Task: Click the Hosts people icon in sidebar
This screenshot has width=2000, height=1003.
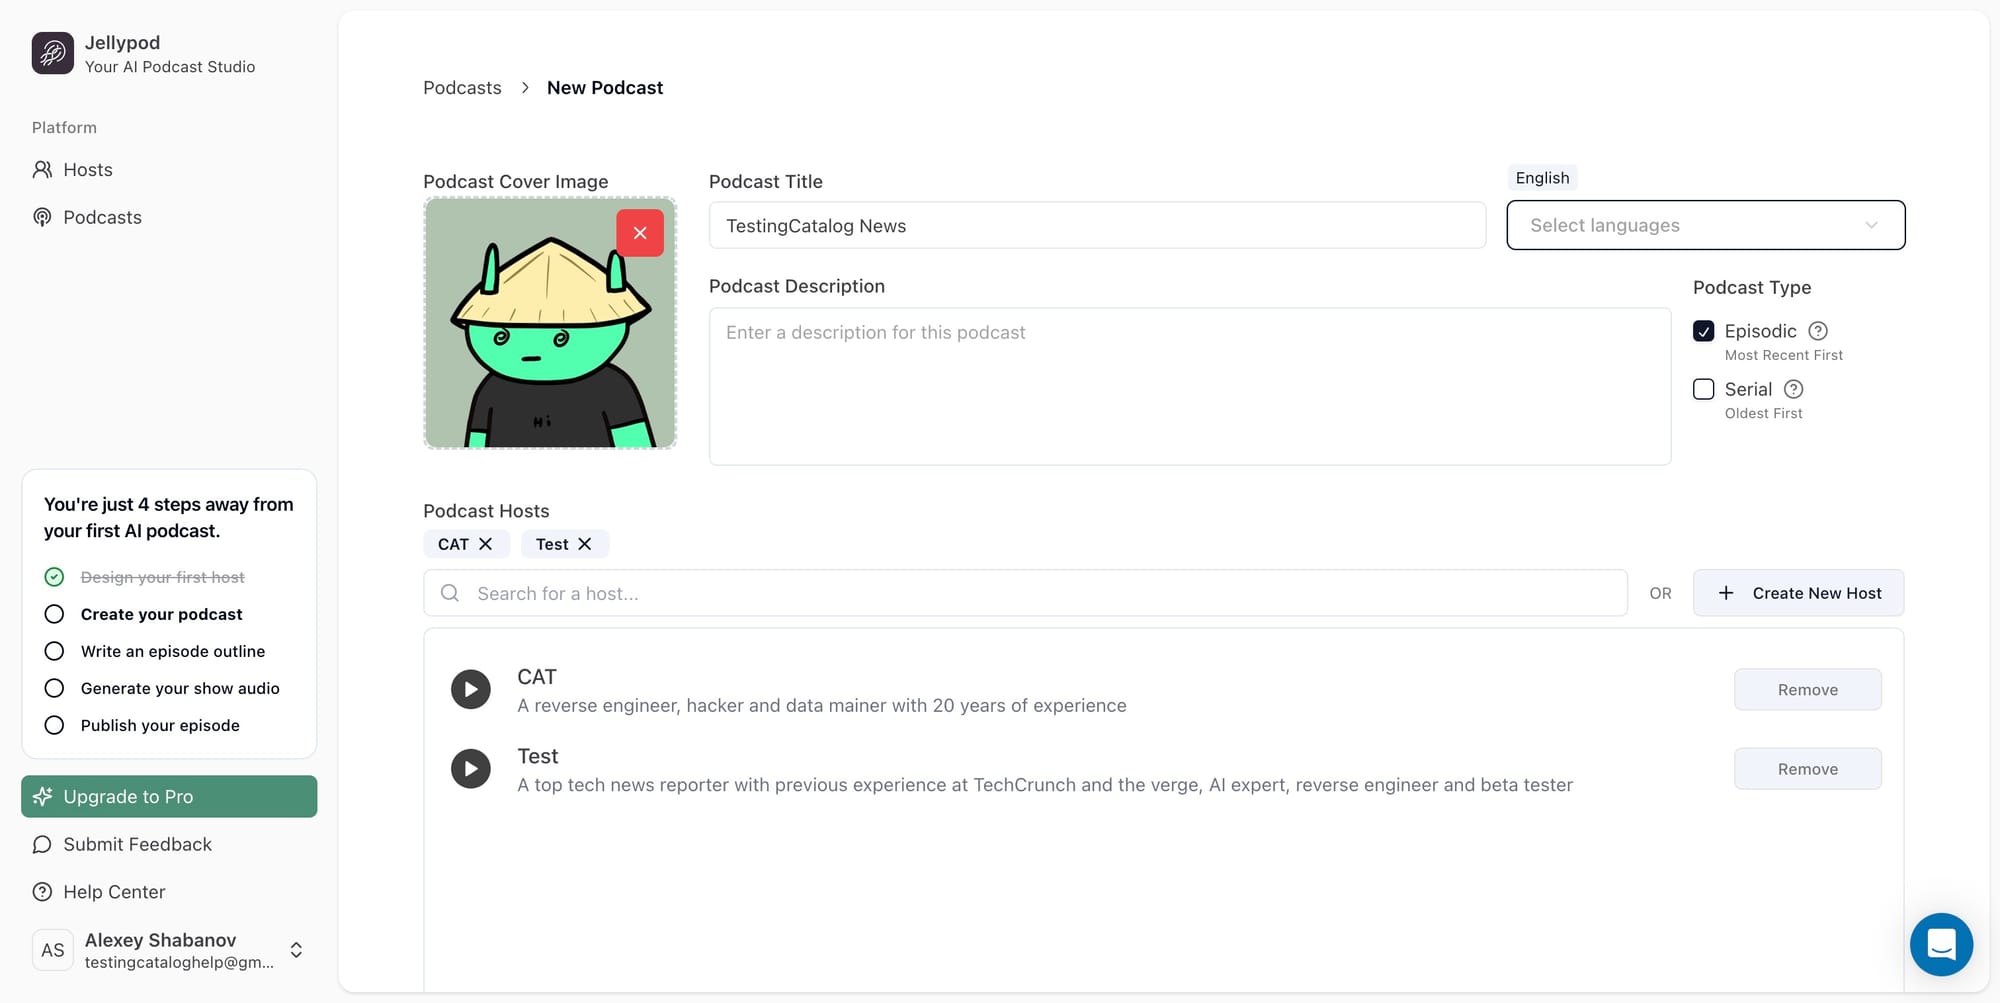Action: point(42,170)
